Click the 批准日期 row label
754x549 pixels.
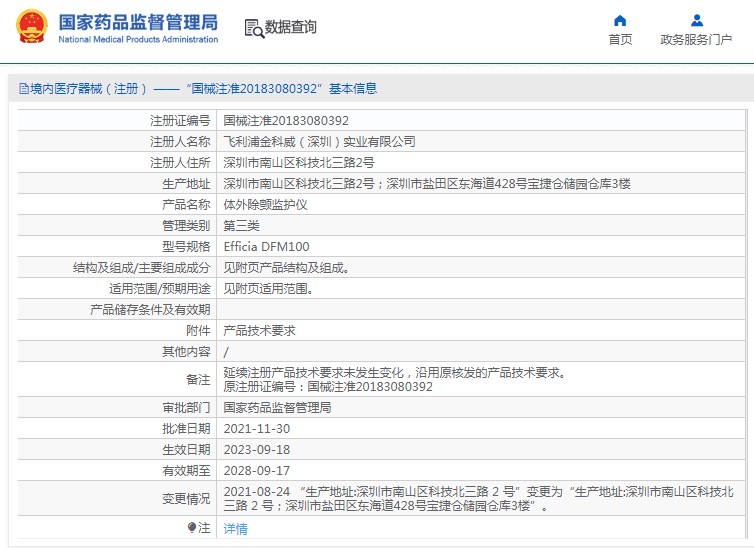pos(186,429)
